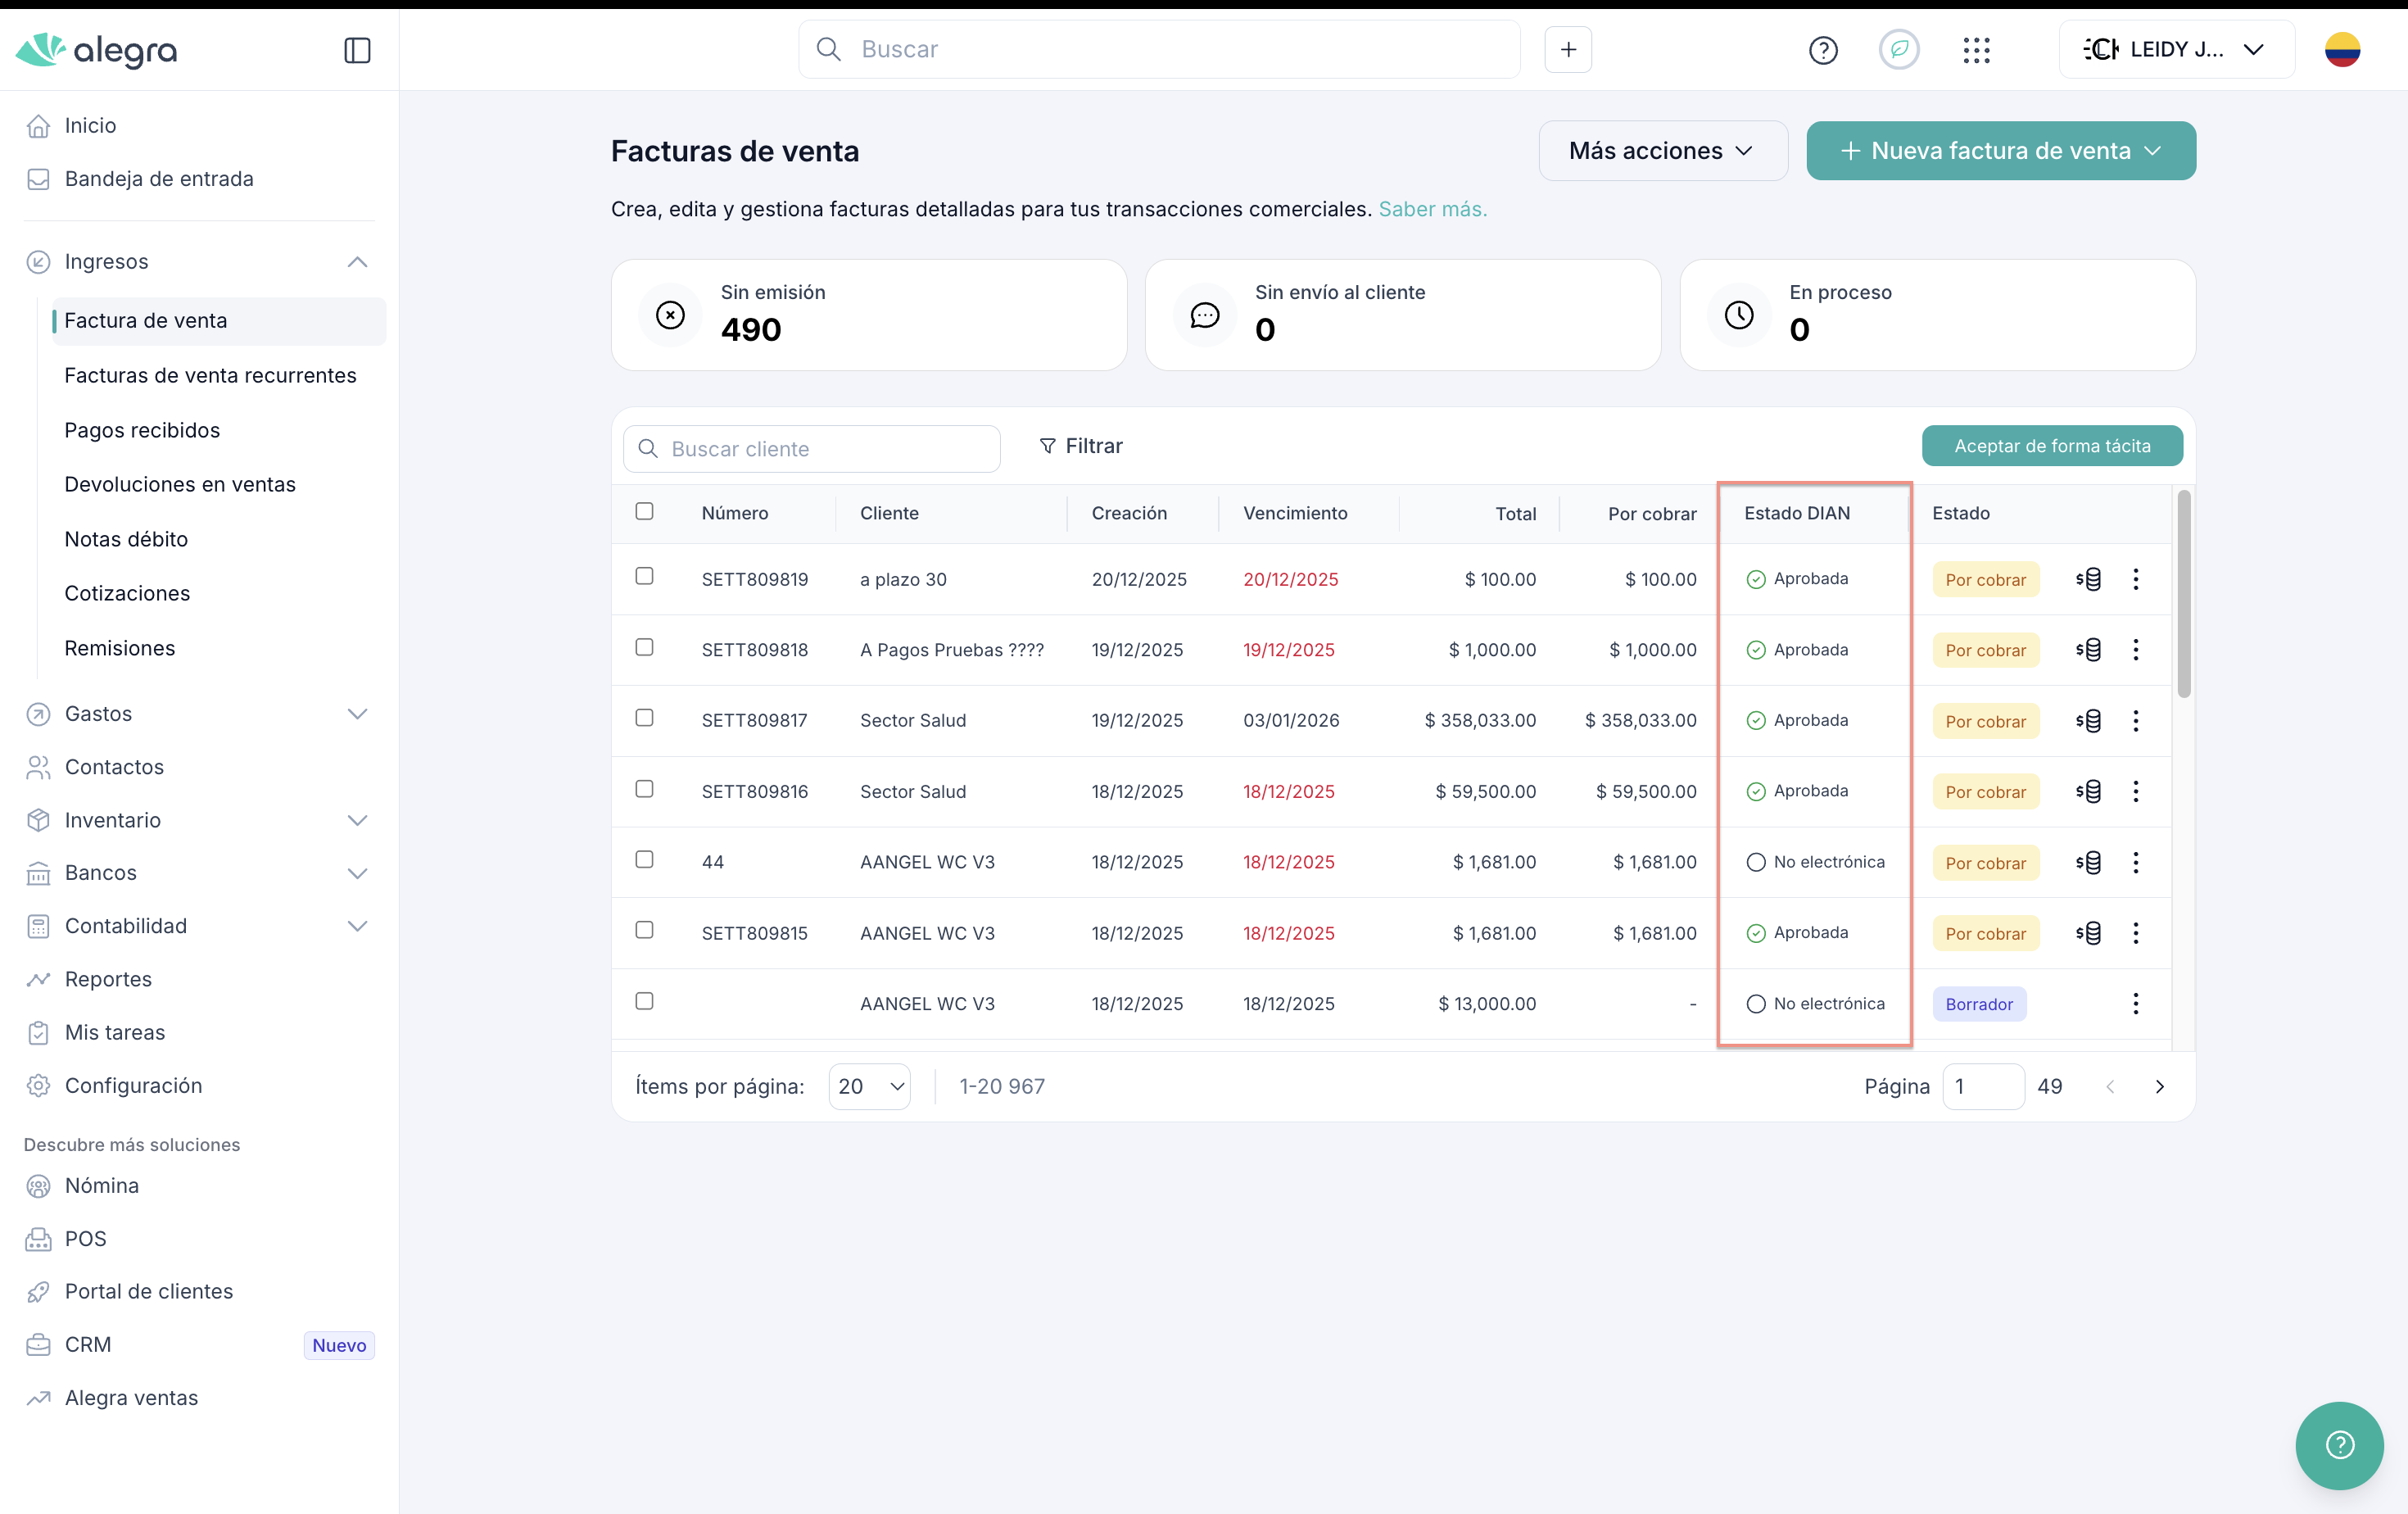This screenshot has width=2408, height=1514.
Task: Click Aceptar de forma tácita button
Action: click(x=2051, y=446)
